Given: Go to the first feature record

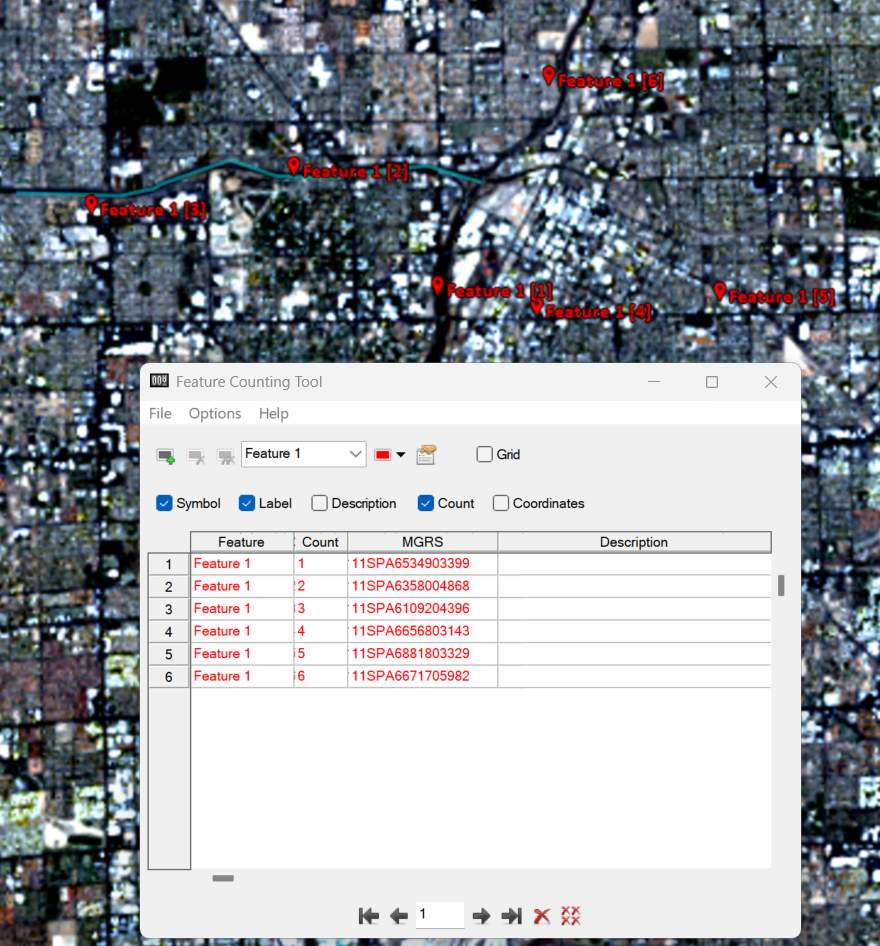Looking at the screenshot, I should (x=369, y=915).
